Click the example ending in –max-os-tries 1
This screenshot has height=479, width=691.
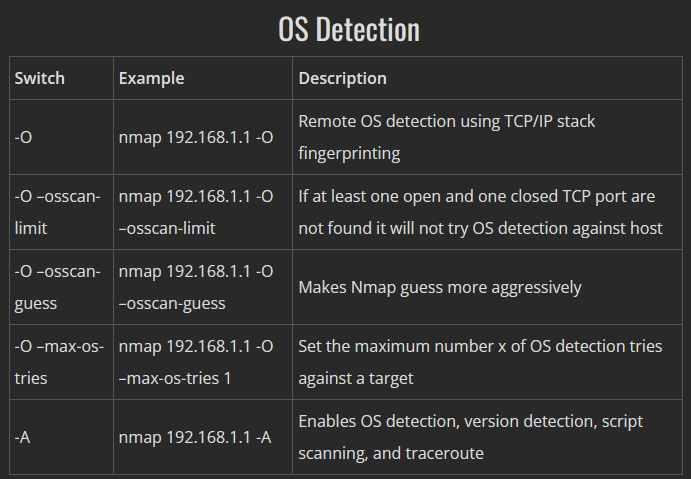point(196,362)
